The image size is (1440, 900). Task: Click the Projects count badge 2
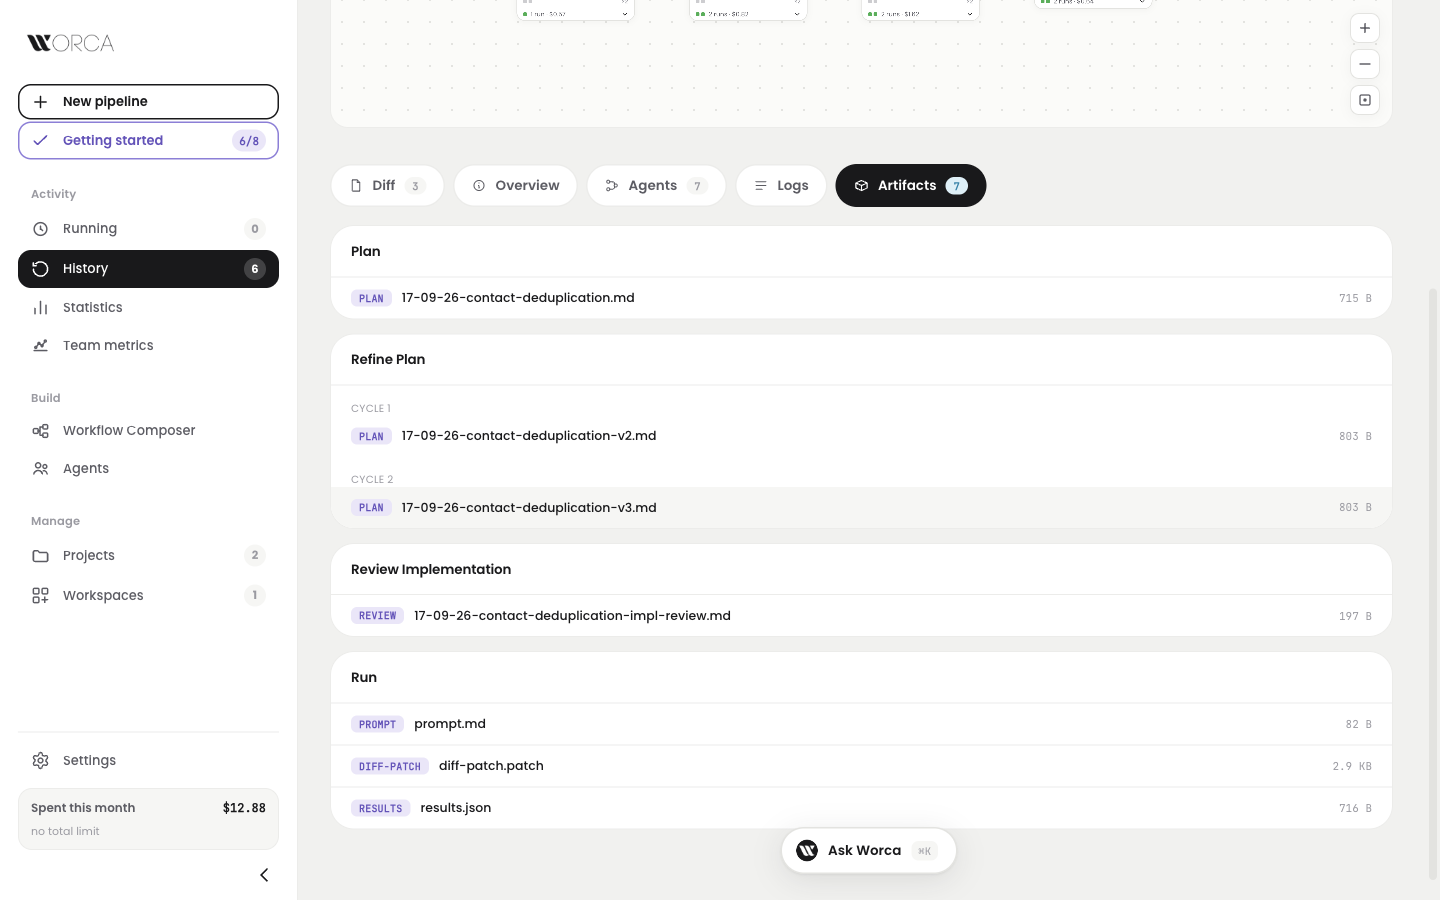click(255, 556)
